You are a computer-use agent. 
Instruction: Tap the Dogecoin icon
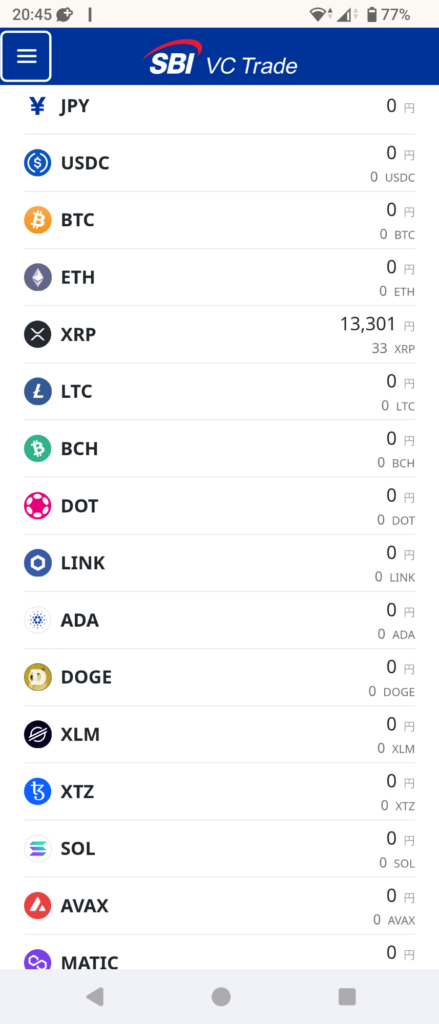(x=37, y=677)
